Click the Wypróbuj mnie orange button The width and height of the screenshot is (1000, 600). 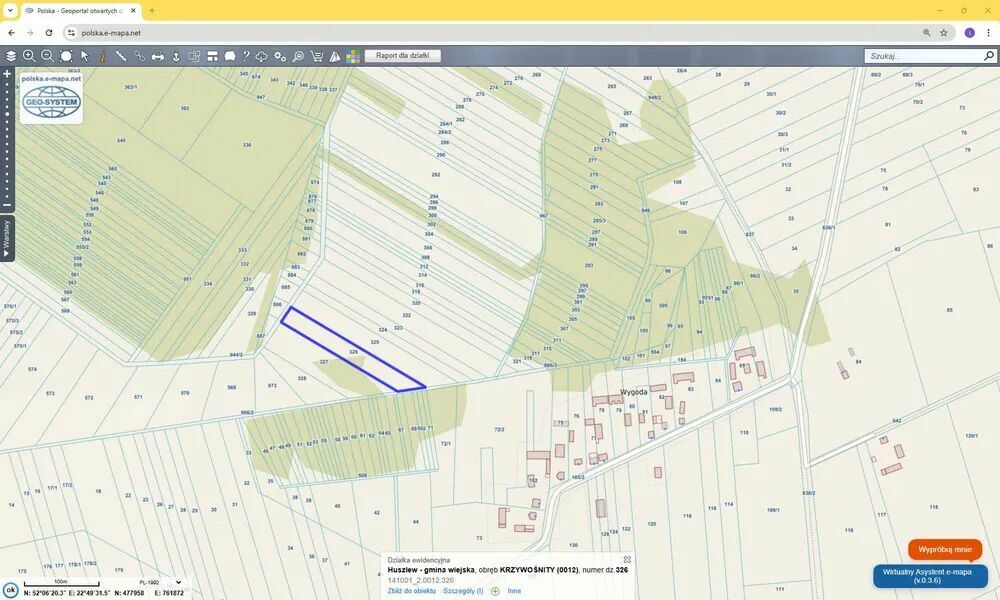[x=944, y=549]
